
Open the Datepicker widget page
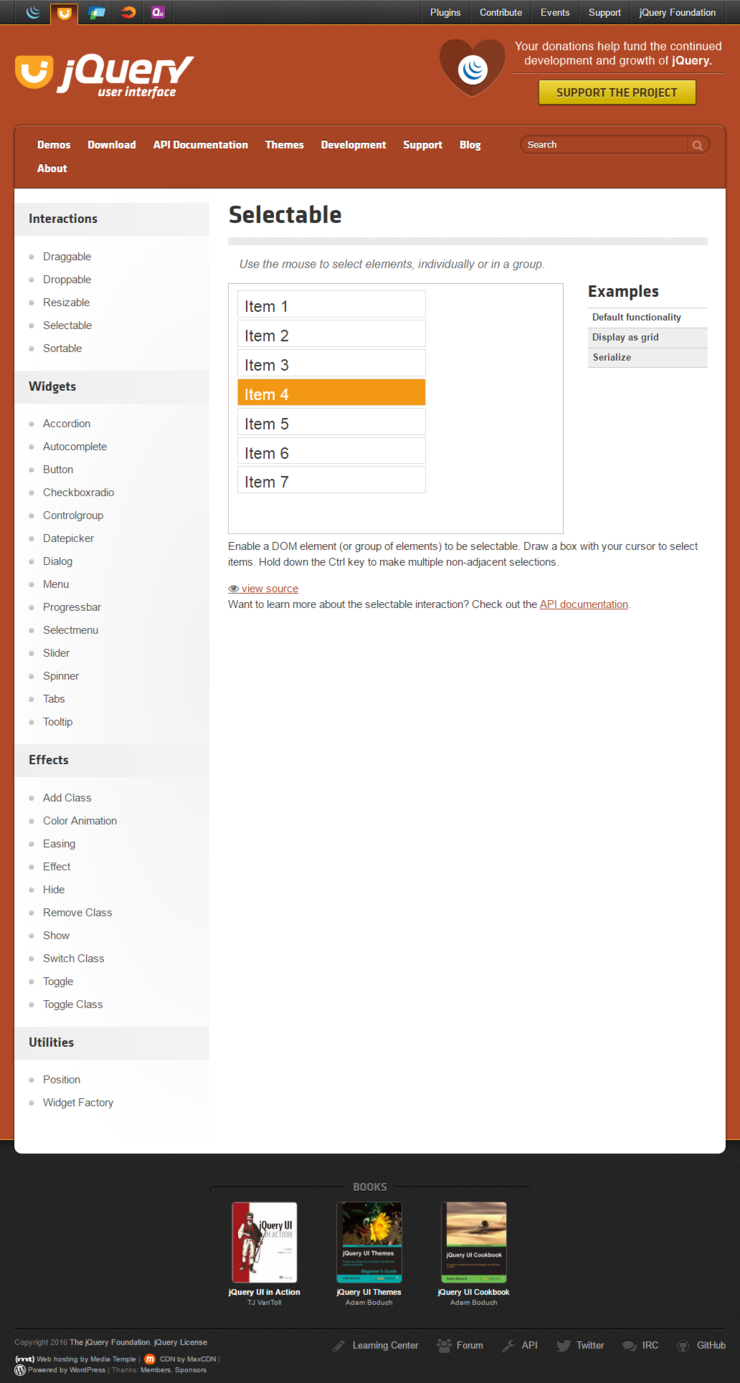pyautogui.click(x=68, y=538)
